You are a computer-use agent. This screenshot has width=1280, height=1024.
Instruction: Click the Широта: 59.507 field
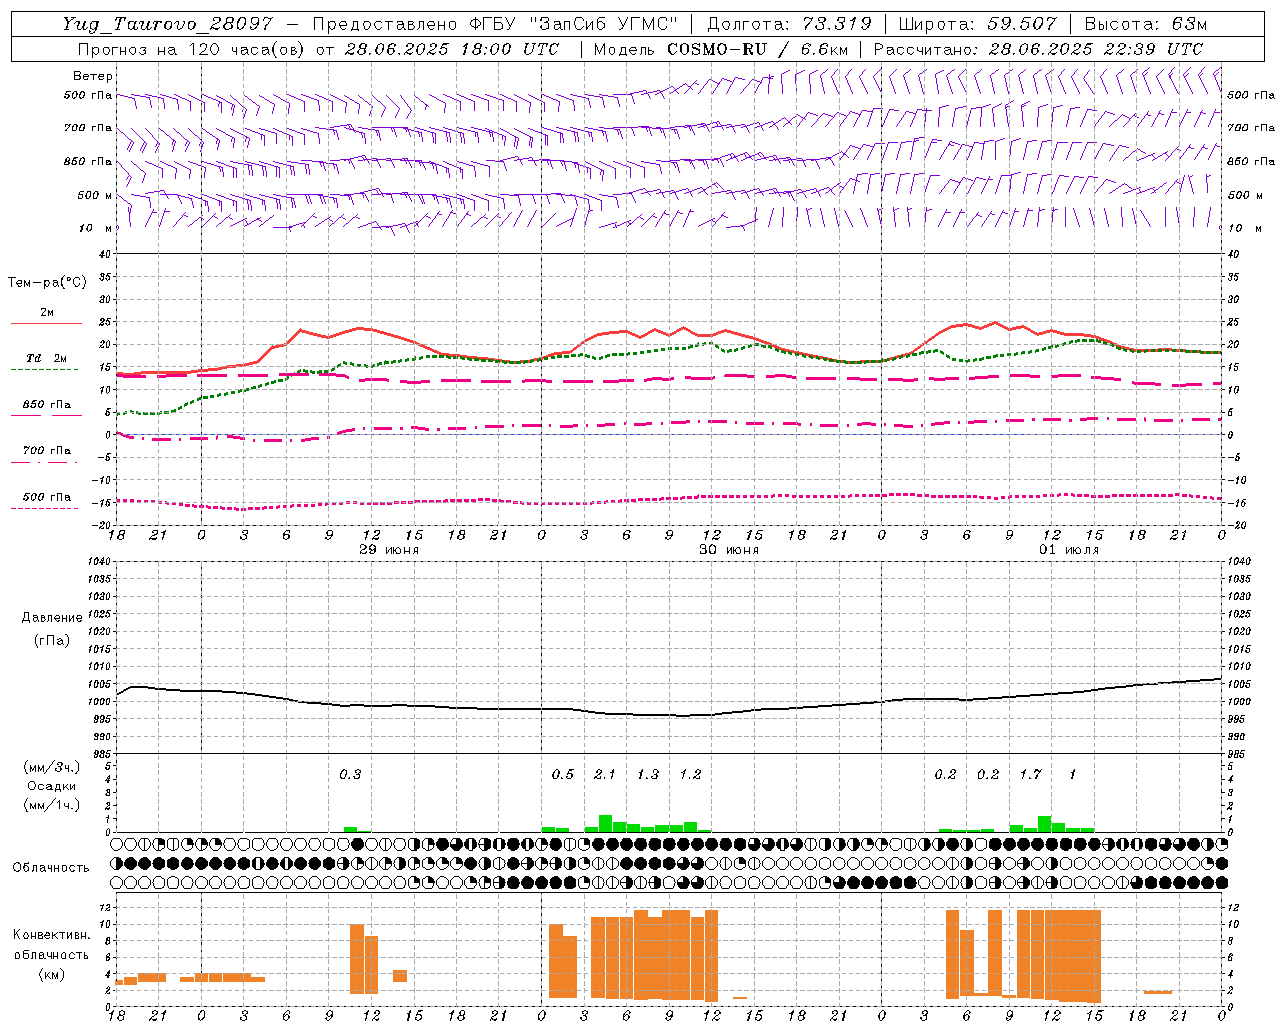(x=977, y=24)
